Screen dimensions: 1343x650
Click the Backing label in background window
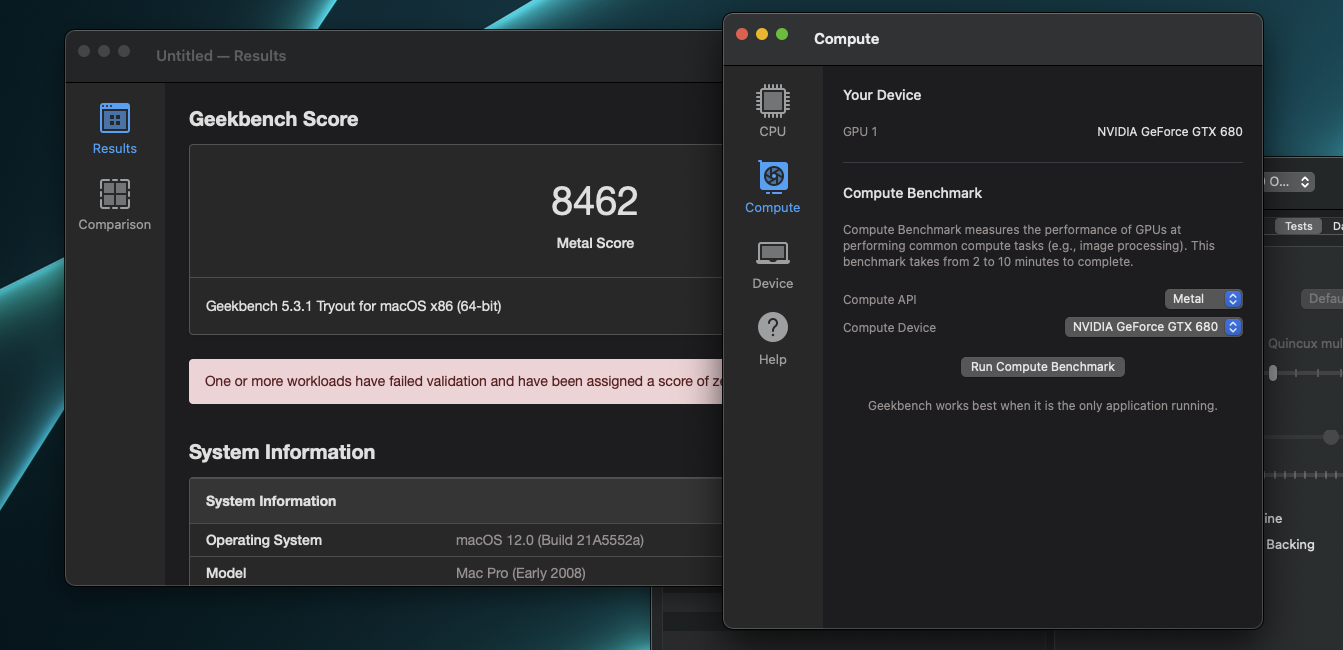1290,545
